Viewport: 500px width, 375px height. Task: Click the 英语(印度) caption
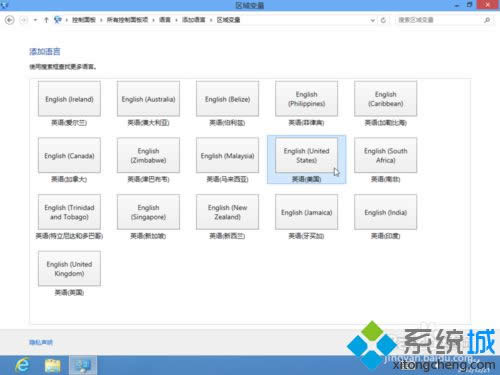[385, 236]
